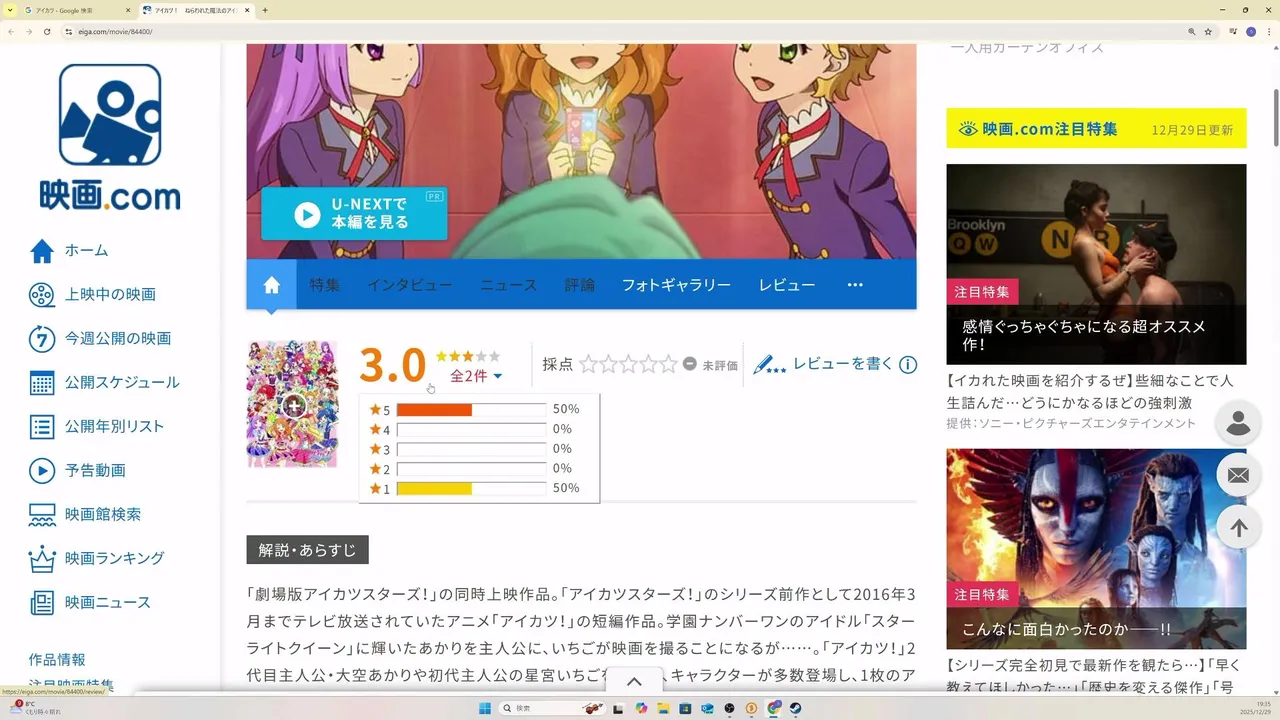Click the zoom magnifier icon in the address bar

point(1192,32)
